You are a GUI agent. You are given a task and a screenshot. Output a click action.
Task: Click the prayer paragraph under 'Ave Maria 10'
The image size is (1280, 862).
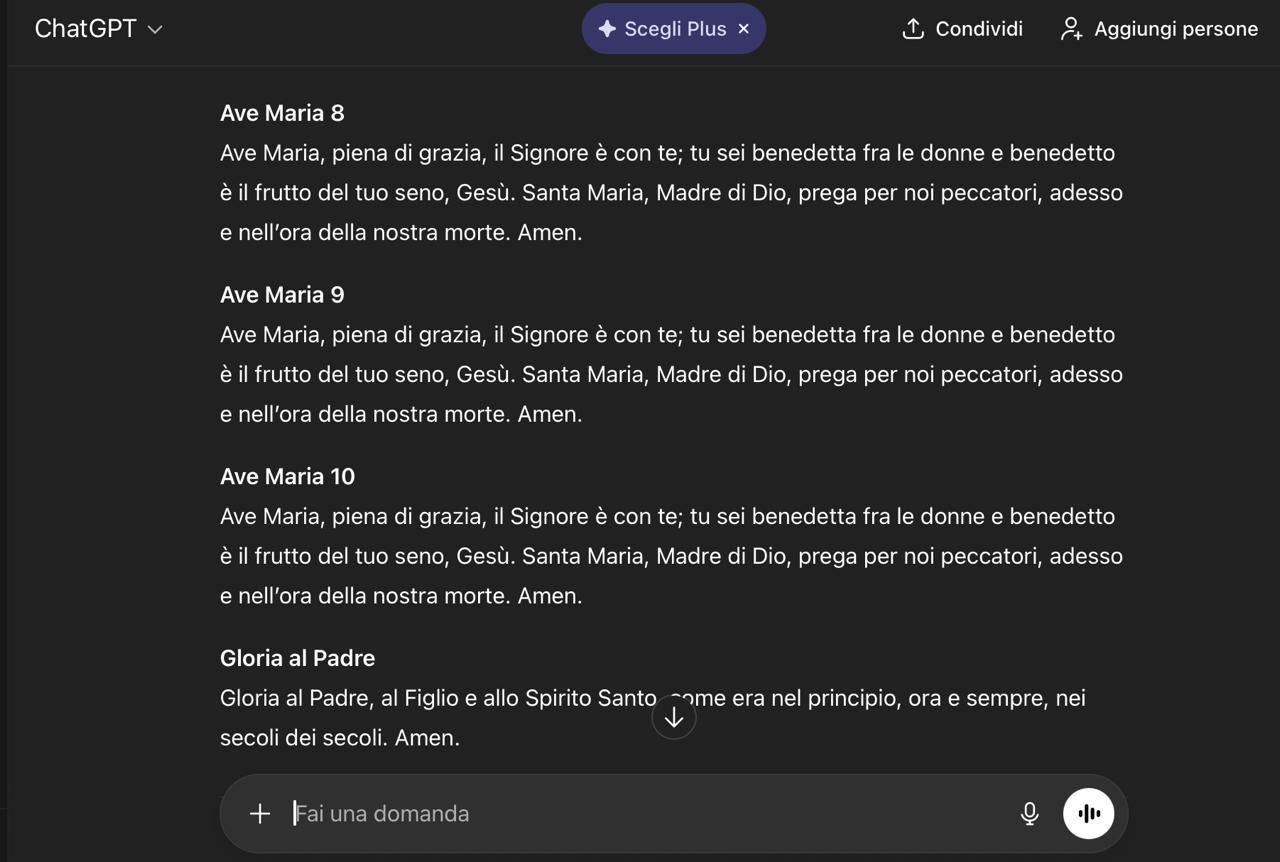click(x=670, y=556)
